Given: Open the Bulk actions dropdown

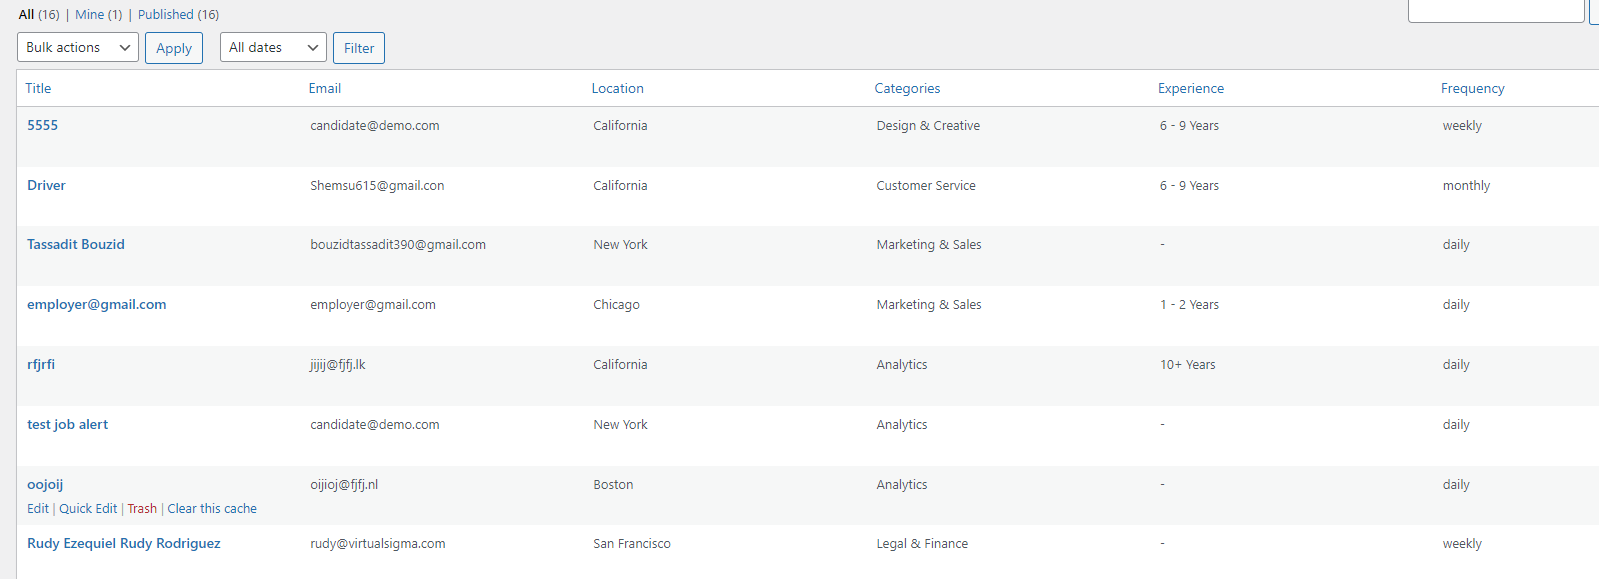Looking at the screenshot, I should (77, 48).
